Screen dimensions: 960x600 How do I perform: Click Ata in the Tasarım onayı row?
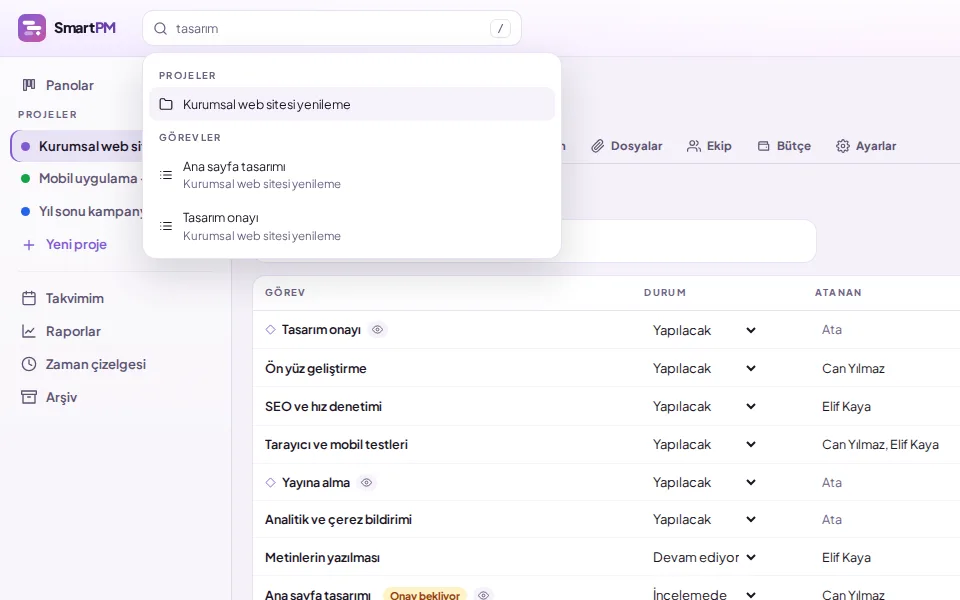click(831, 329)
